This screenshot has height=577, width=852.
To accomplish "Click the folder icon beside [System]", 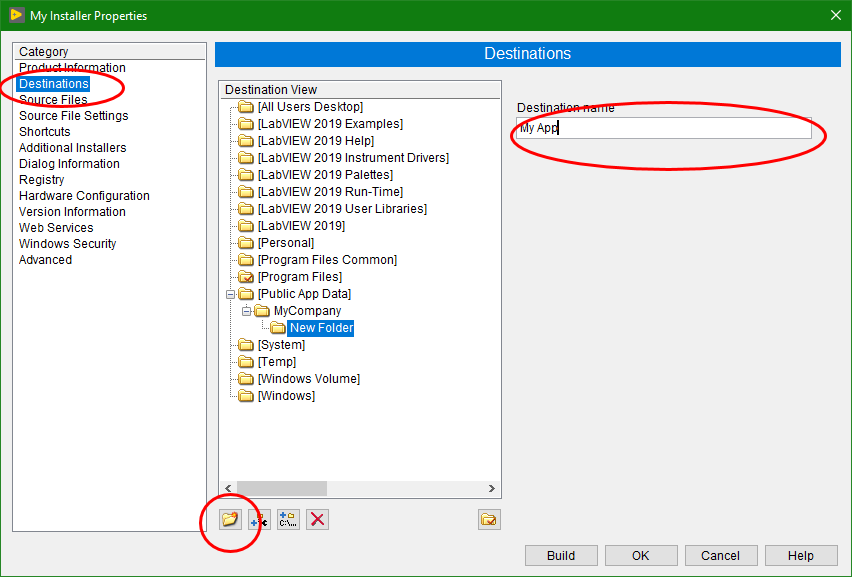I will [x=246, y=344].
